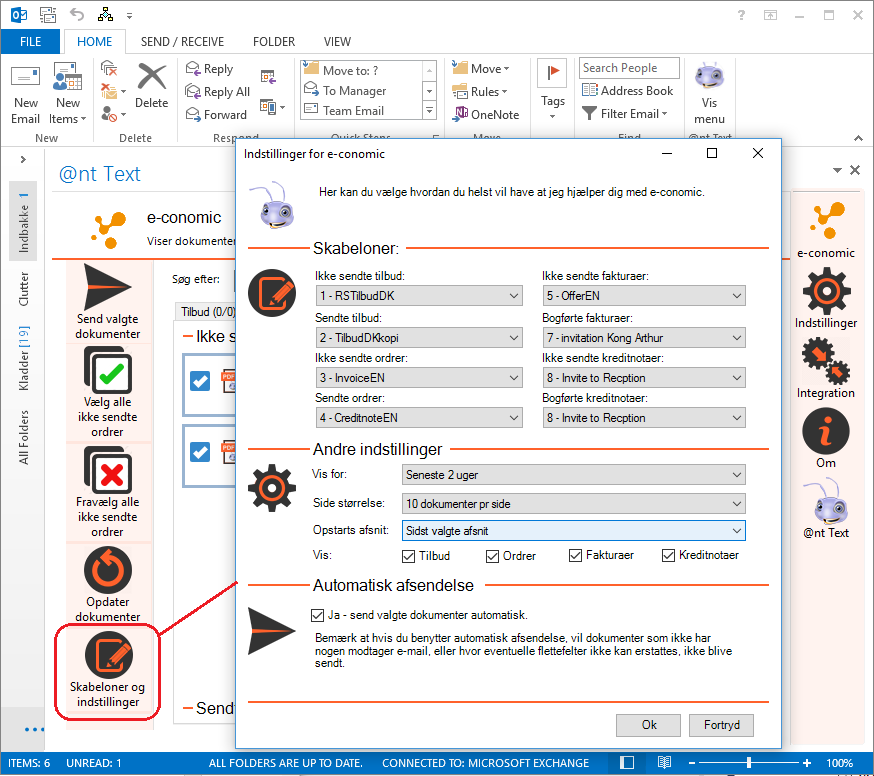Open the Side størrelse dropdown
This screenshot has height=776, width=874.
click(574, 503)
